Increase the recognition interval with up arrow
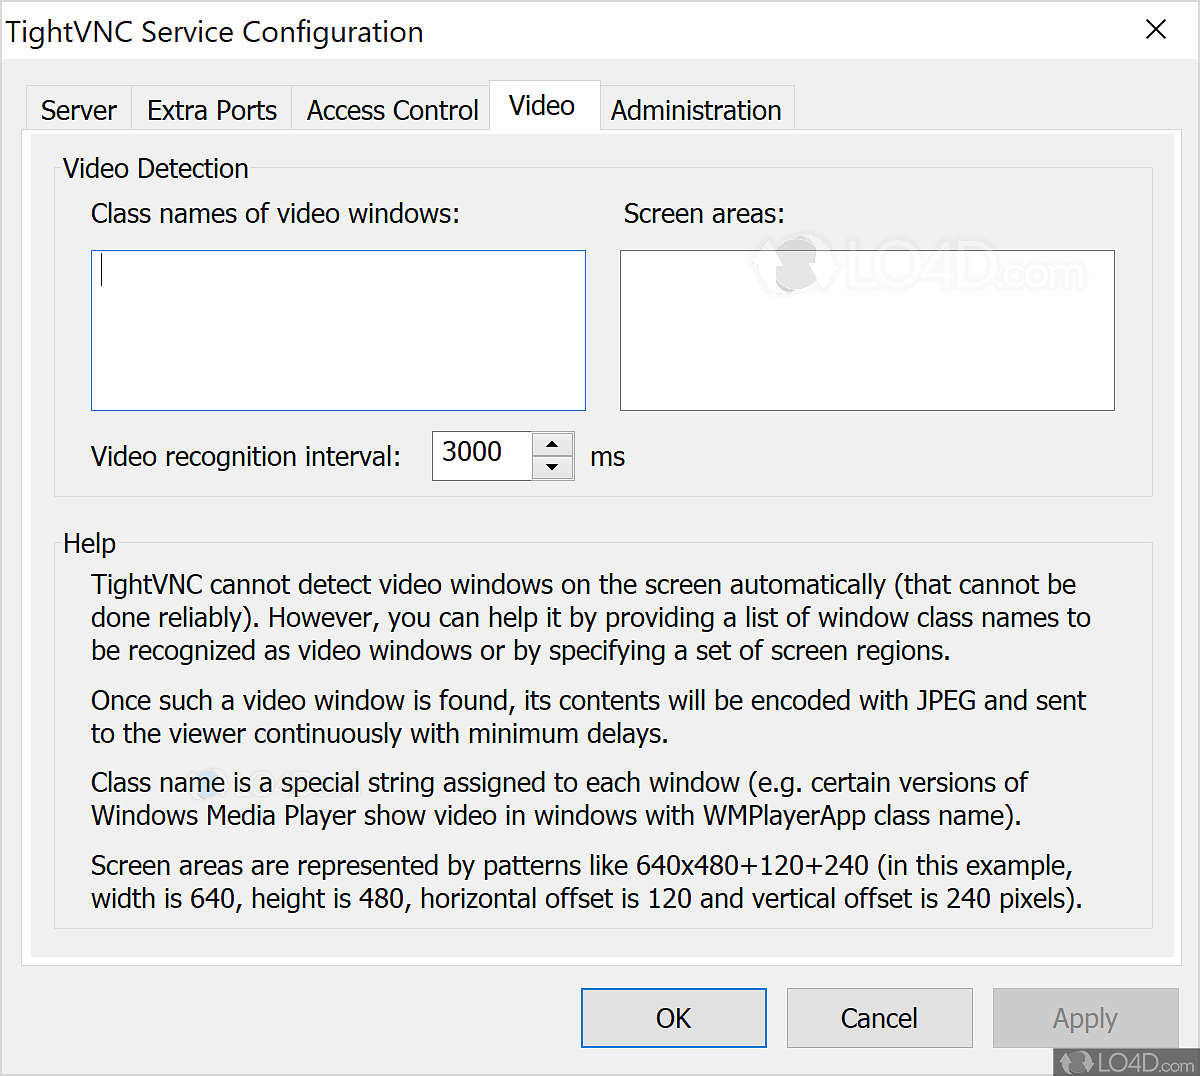 click(553, 444)
